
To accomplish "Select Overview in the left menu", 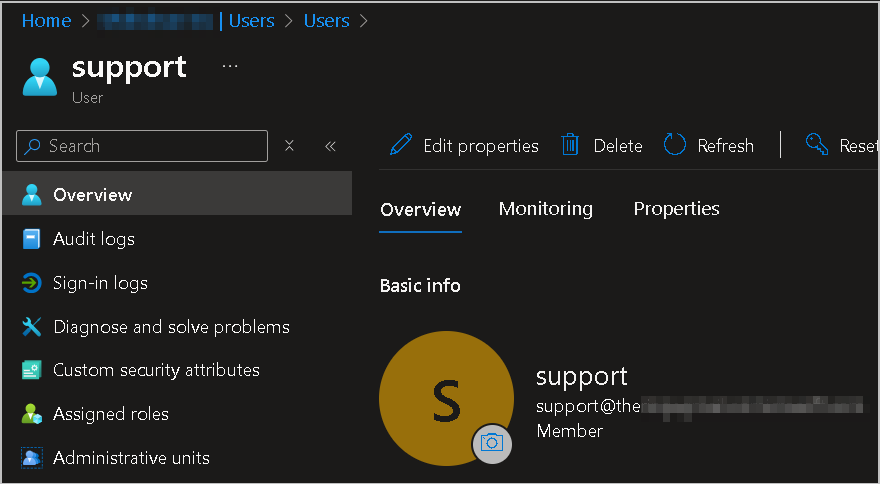I will (177, 194).
